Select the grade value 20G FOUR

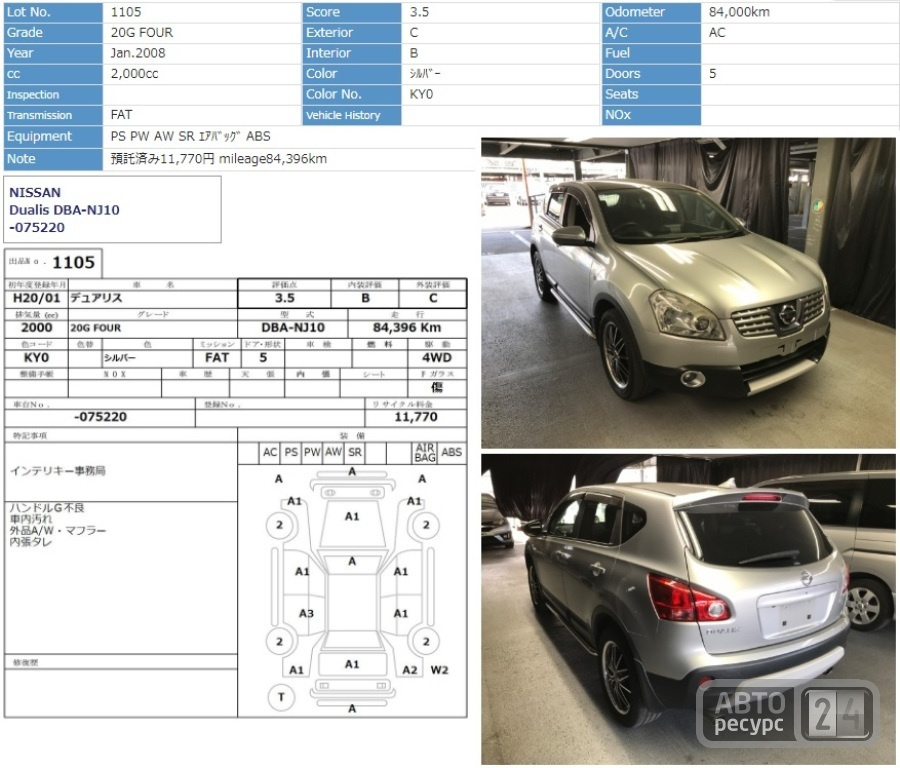[142, 32]
